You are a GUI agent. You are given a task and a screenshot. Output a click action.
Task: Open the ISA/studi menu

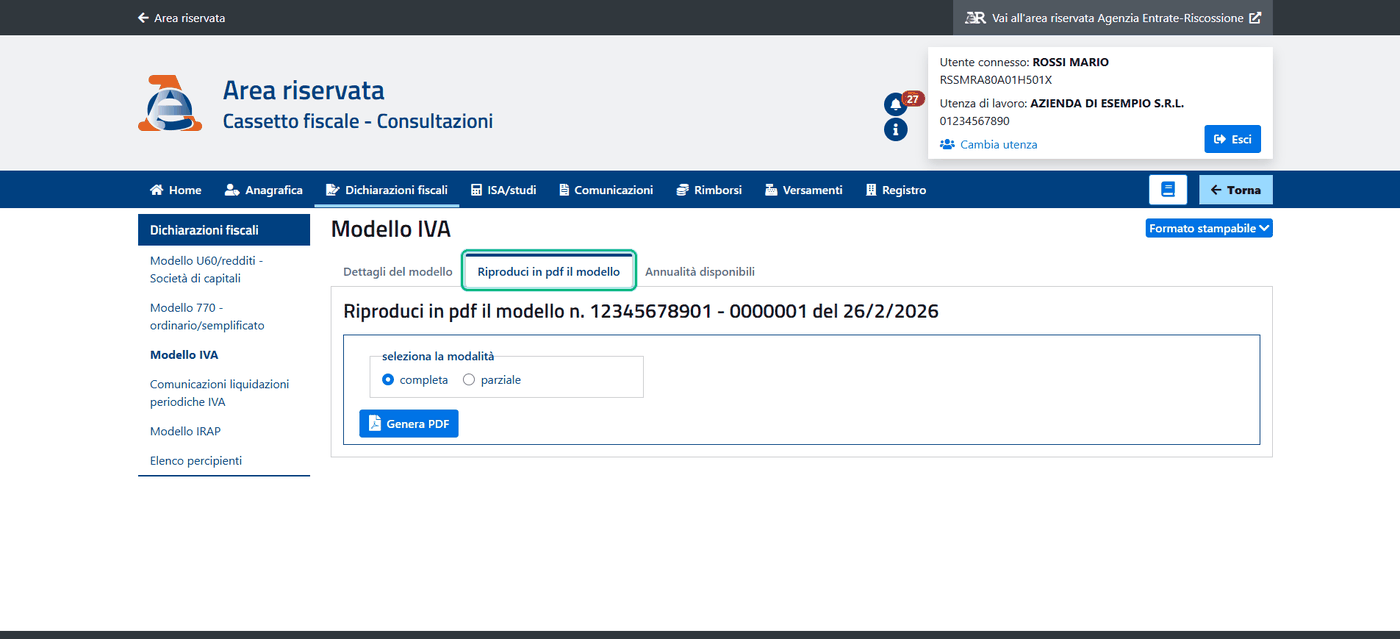pyautogui.click(x=503, y=190)
